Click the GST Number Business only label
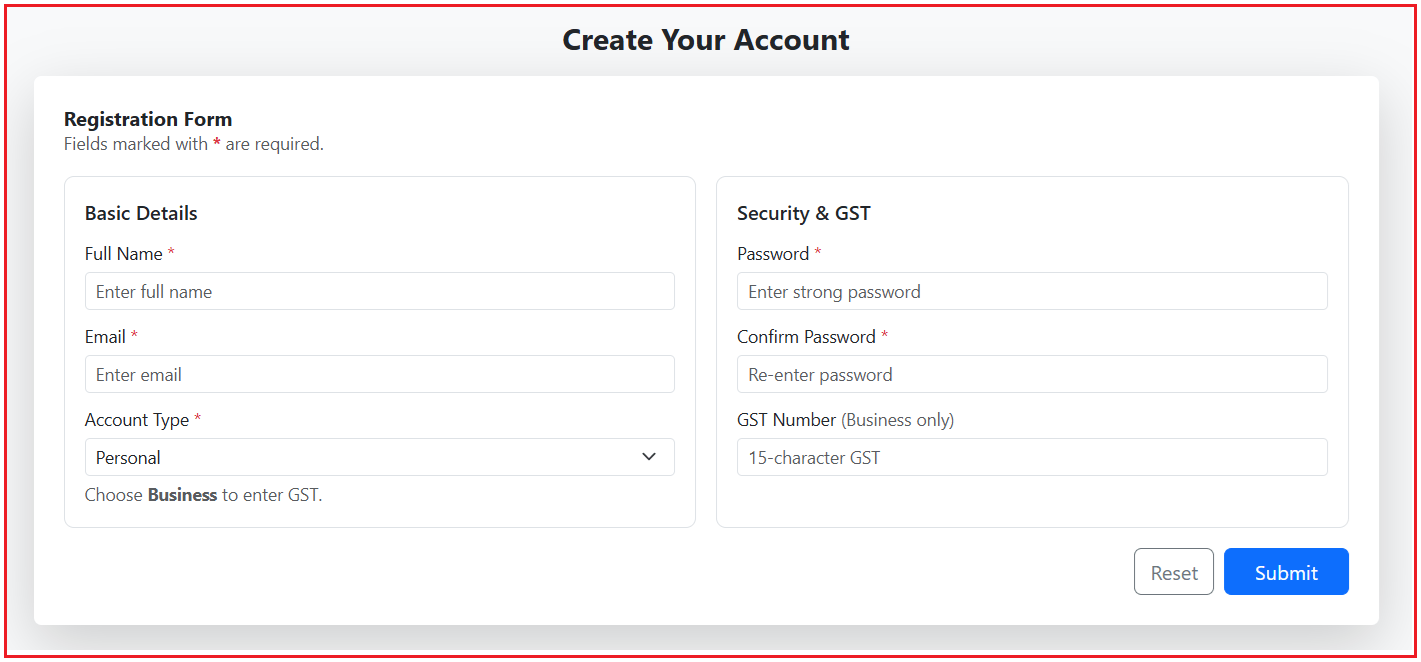 point(845,419)
